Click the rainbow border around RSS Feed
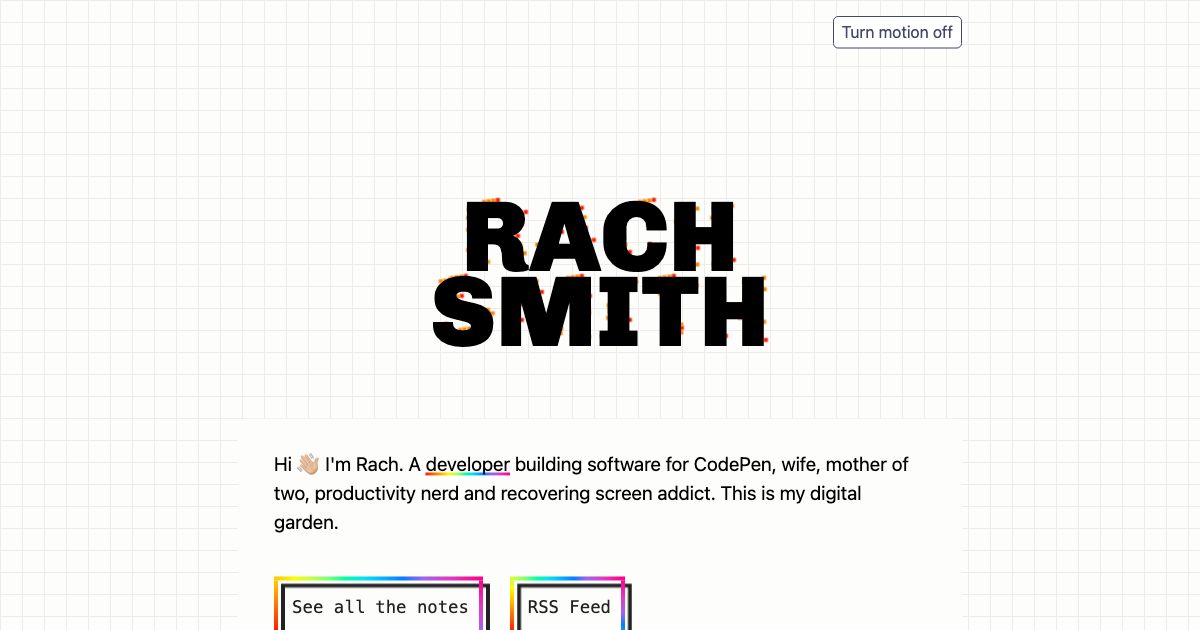This screenshot has height=630, width=1200. 568,578
